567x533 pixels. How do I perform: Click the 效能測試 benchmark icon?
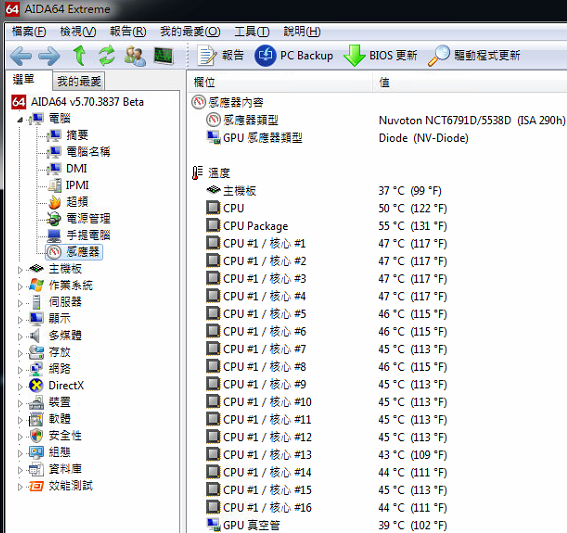pyautogui.click(x=36, y=486)
